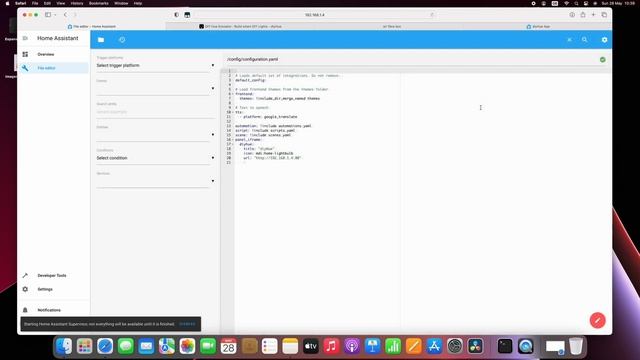The height and width of the screenshot is (360, 640).
Task: Open Reminders from the Dock
Action: click(x=269, y=347)
